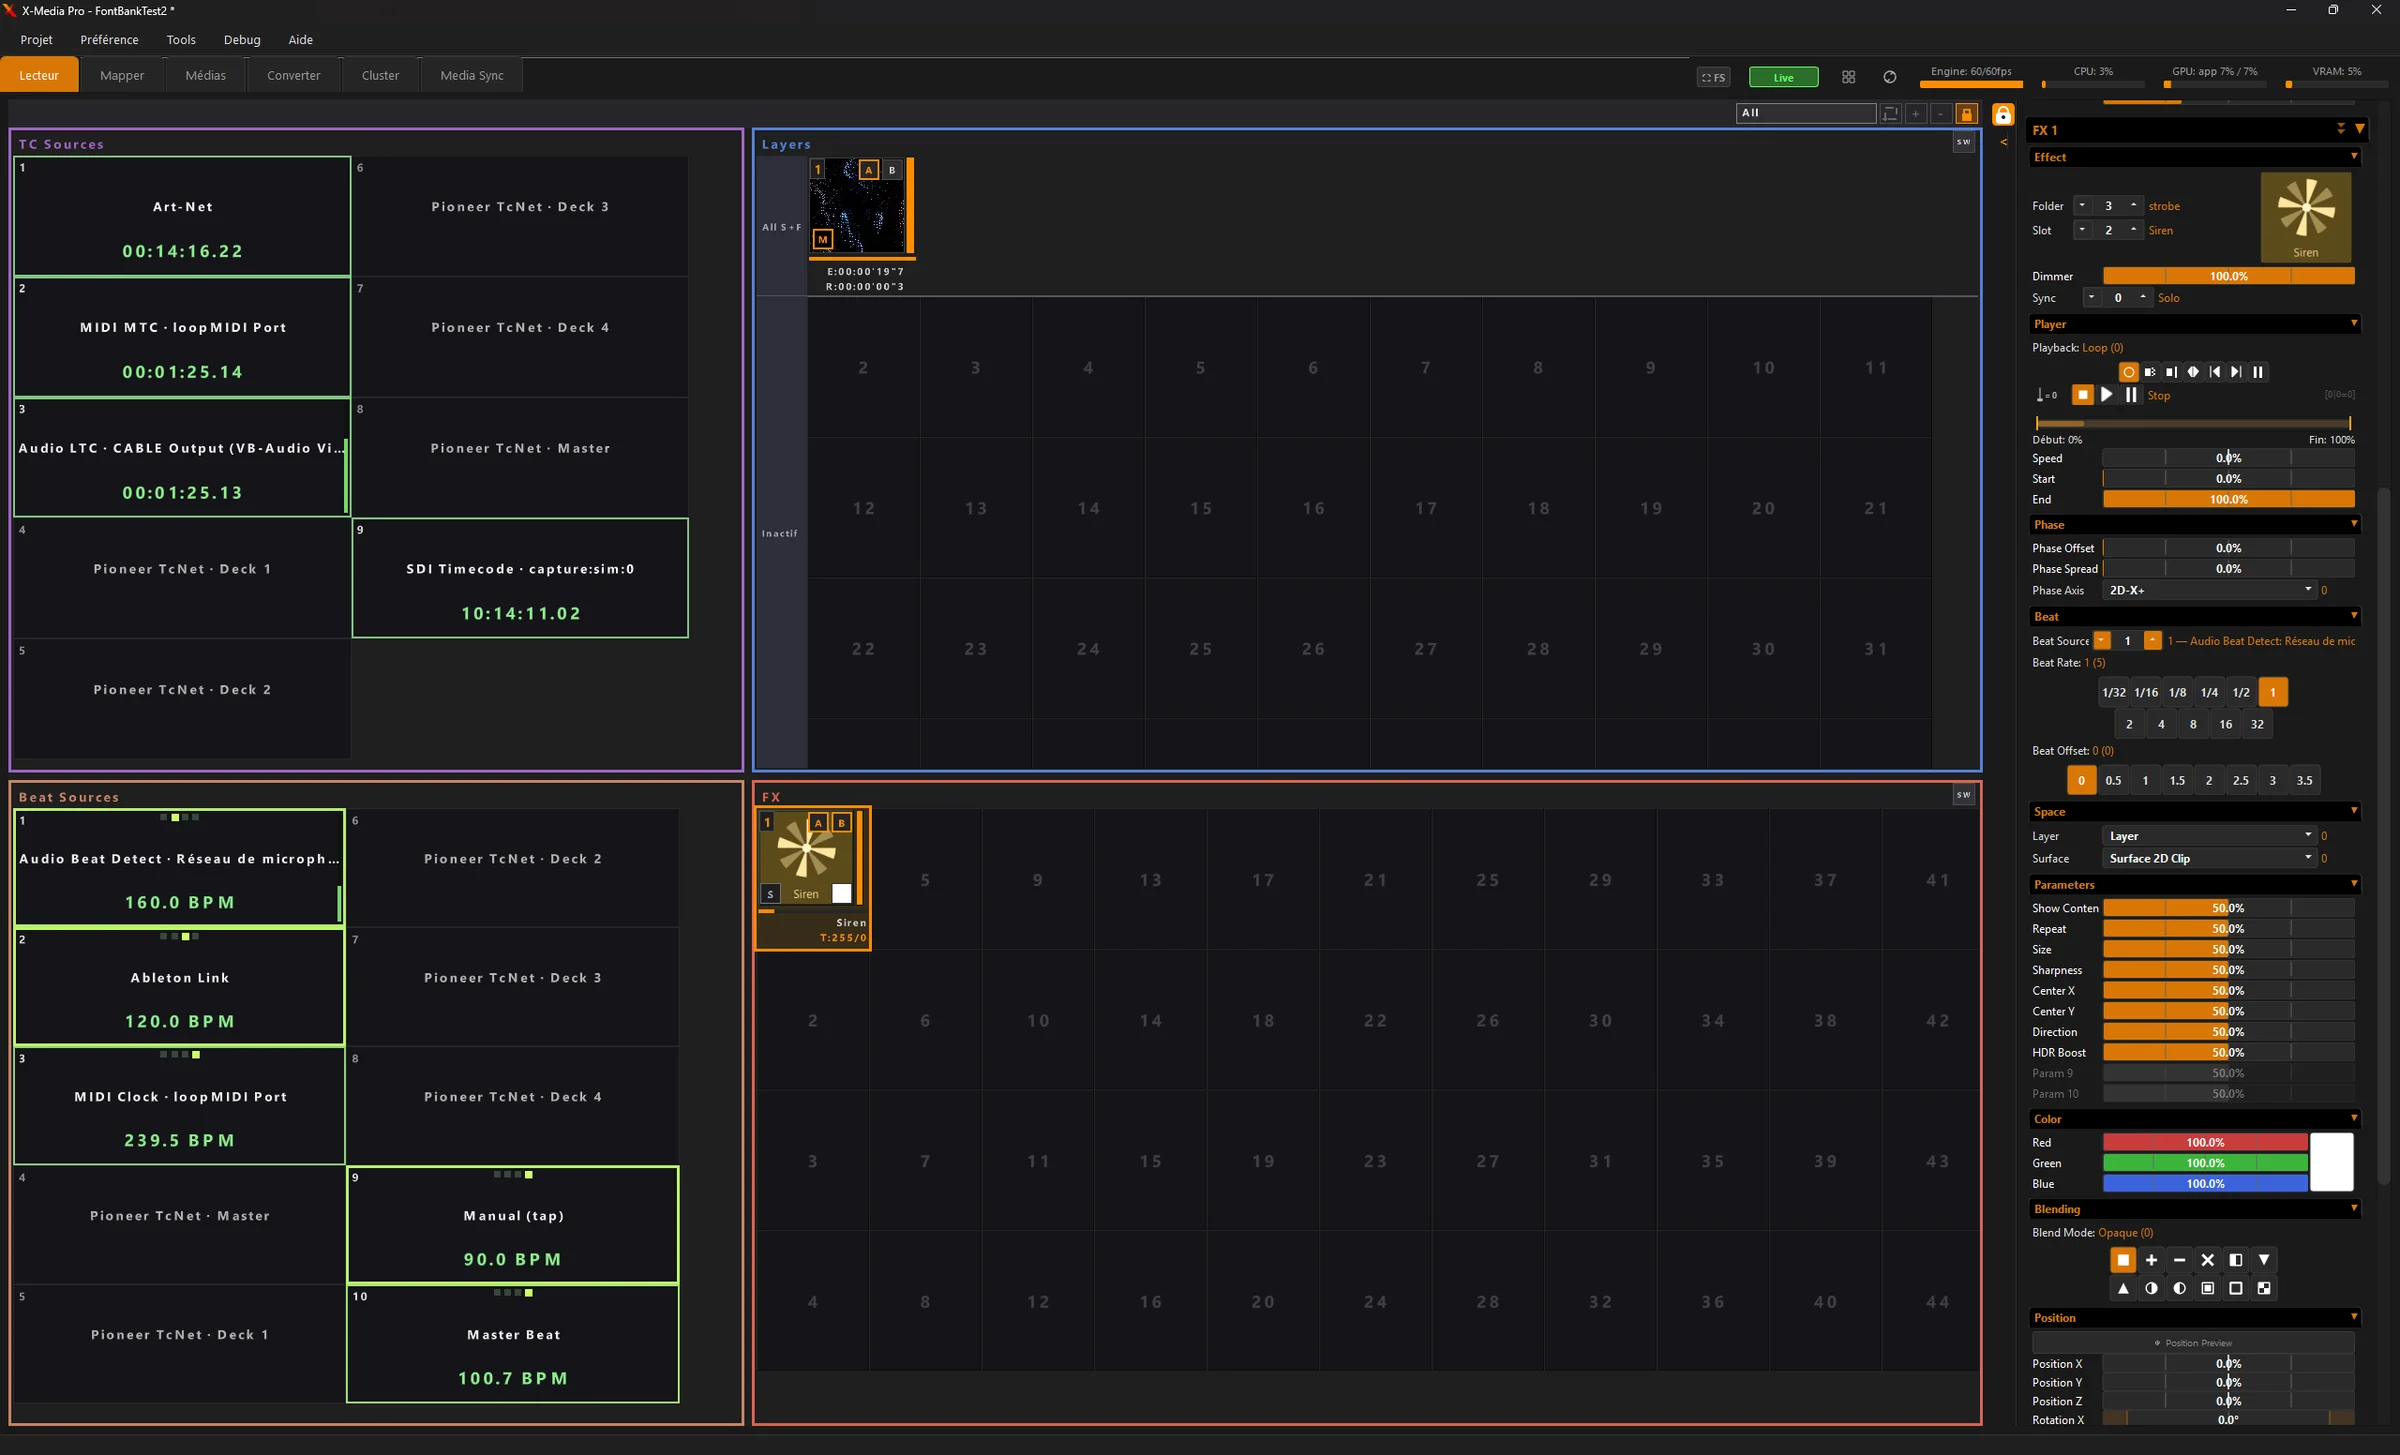
Task: Switch to the Media Sync tab
Action: coord(472,75)
